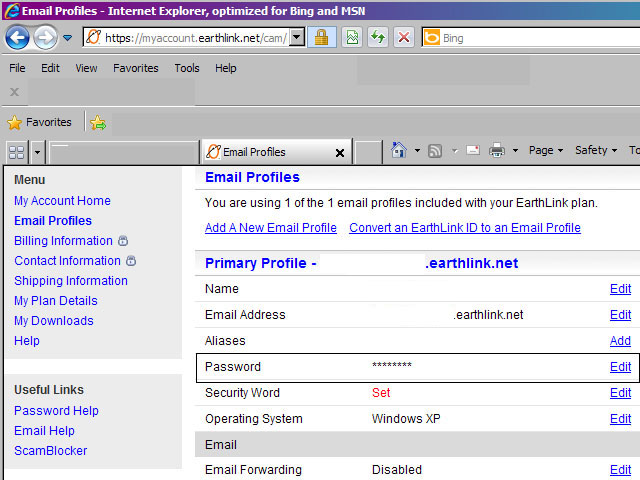
Task: Click the Home page icon
Action: pos(399,150)
